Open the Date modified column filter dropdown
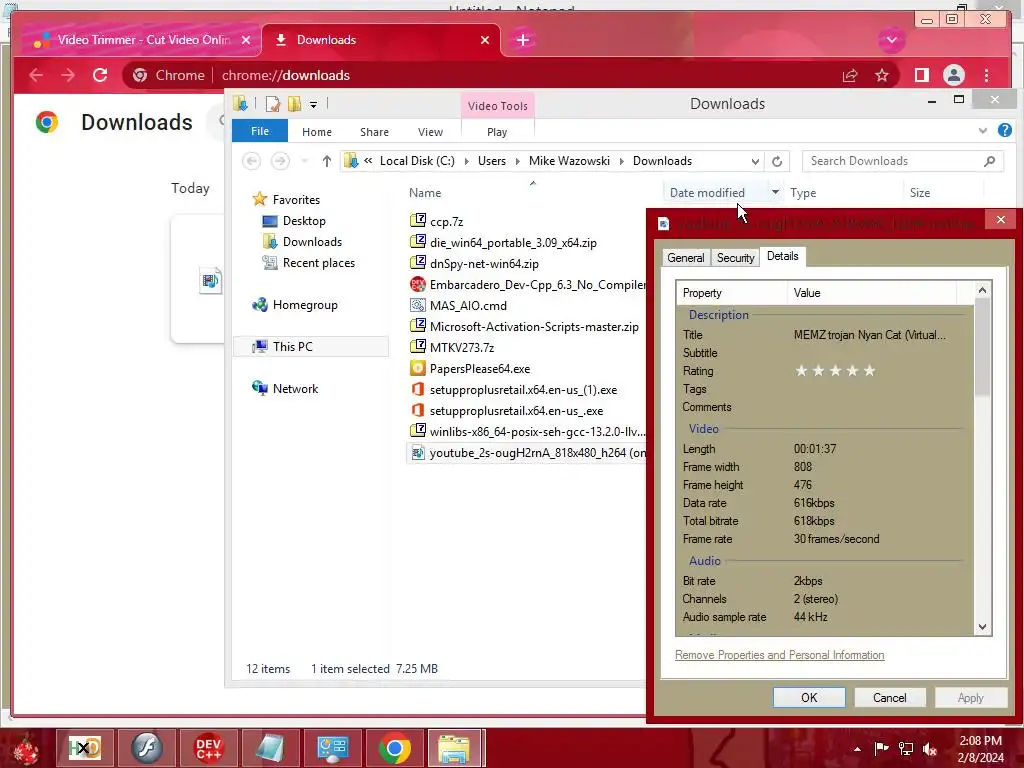Viewport: 1024px width, 768px height. coord(775,192)
